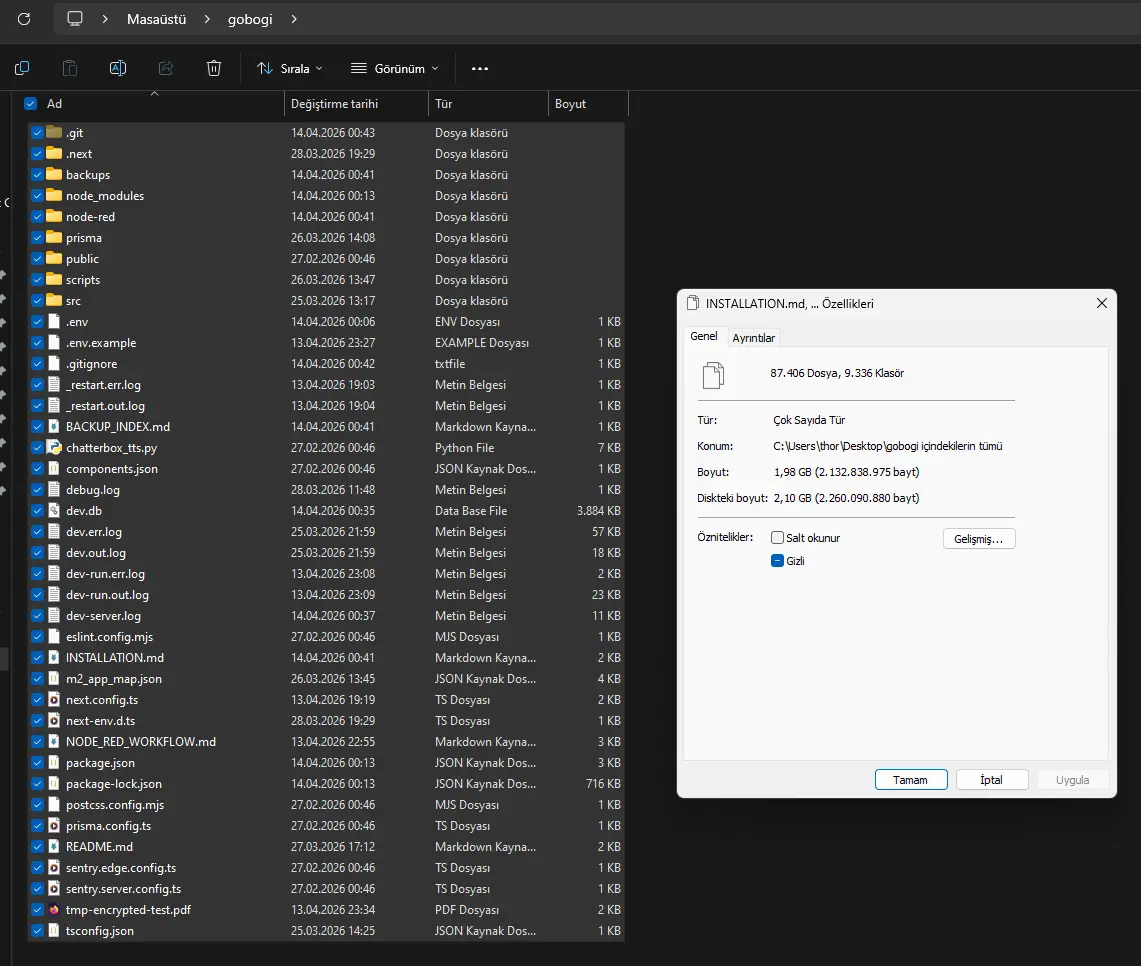Select the Genel tab in properties dialog
Screen dimensions: 1141x966
[x=704, y=337]
